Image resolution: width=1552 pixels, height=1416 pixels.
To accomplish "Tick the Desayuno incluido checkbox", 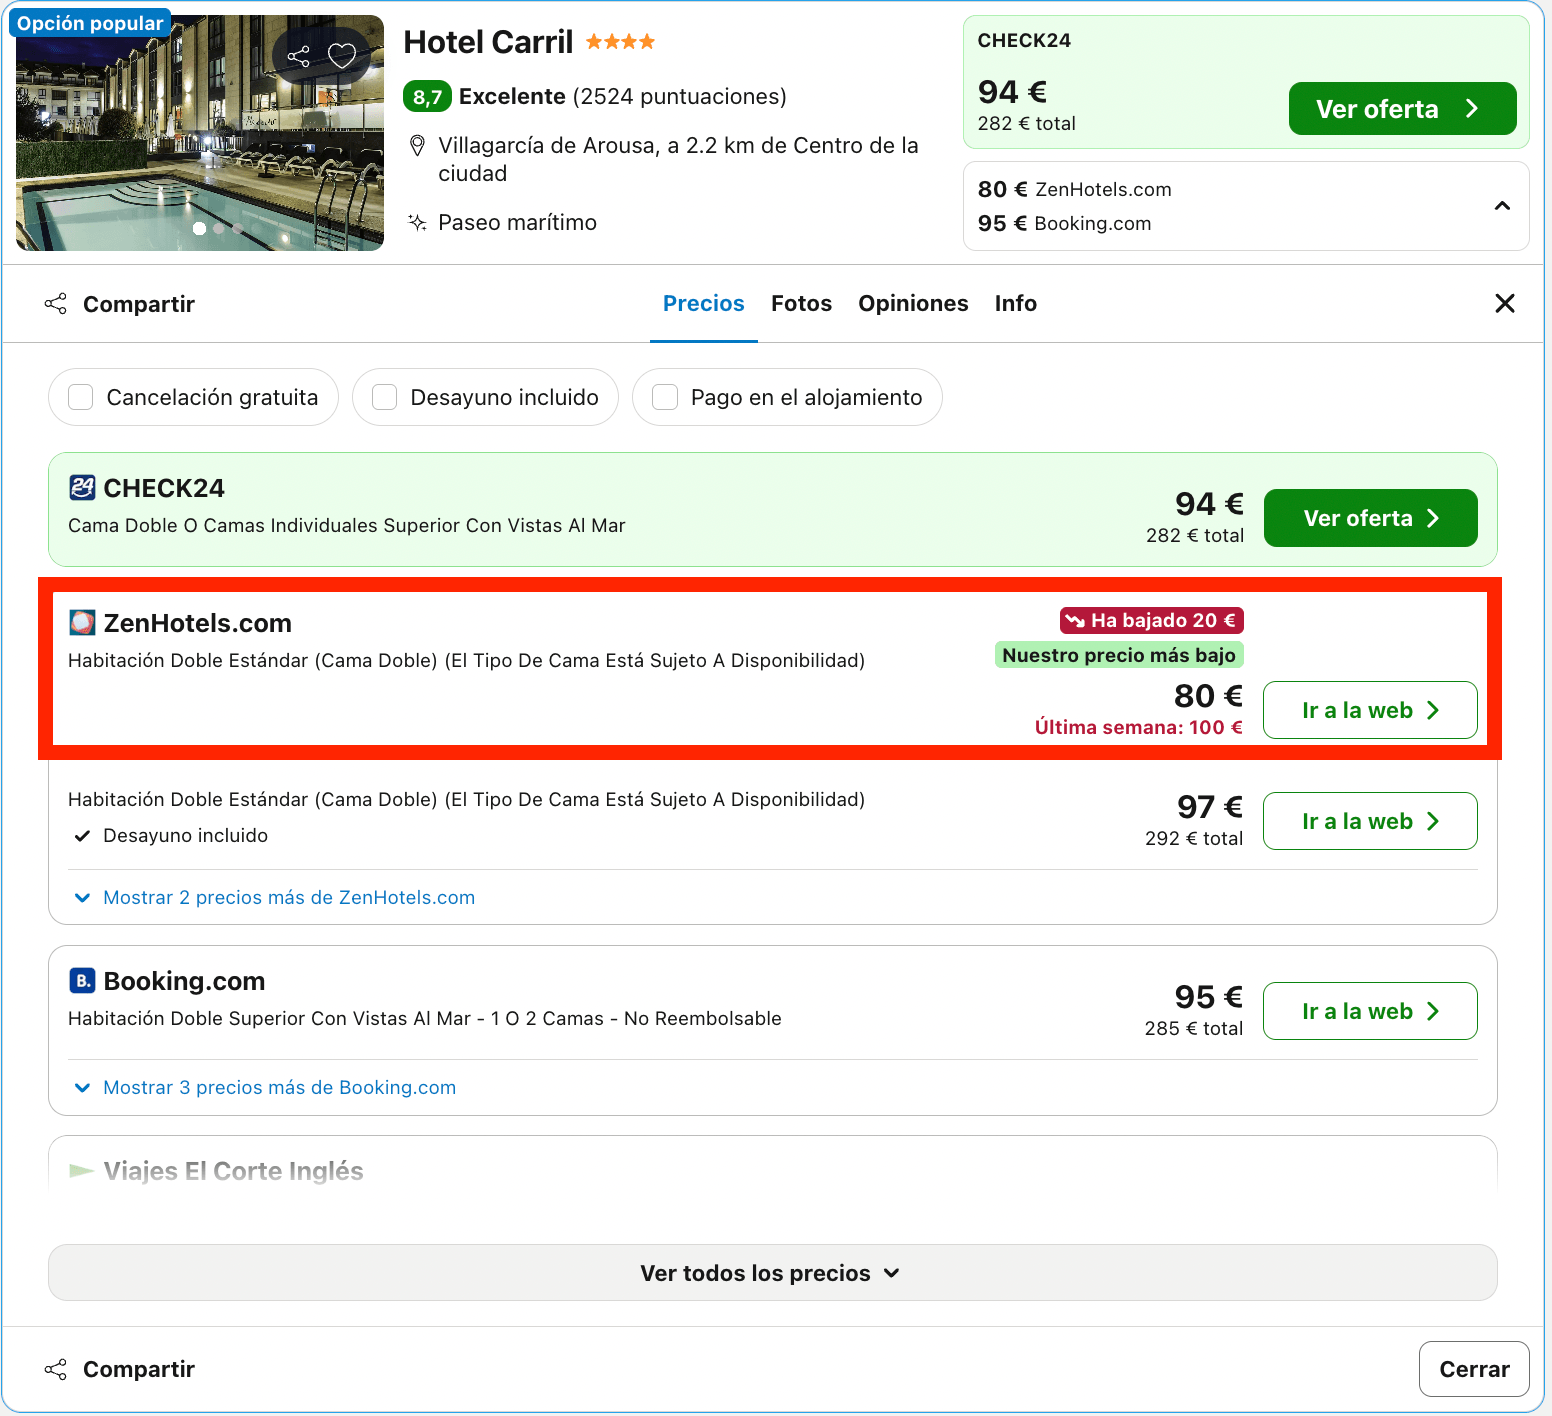I will tap(385, 397).
